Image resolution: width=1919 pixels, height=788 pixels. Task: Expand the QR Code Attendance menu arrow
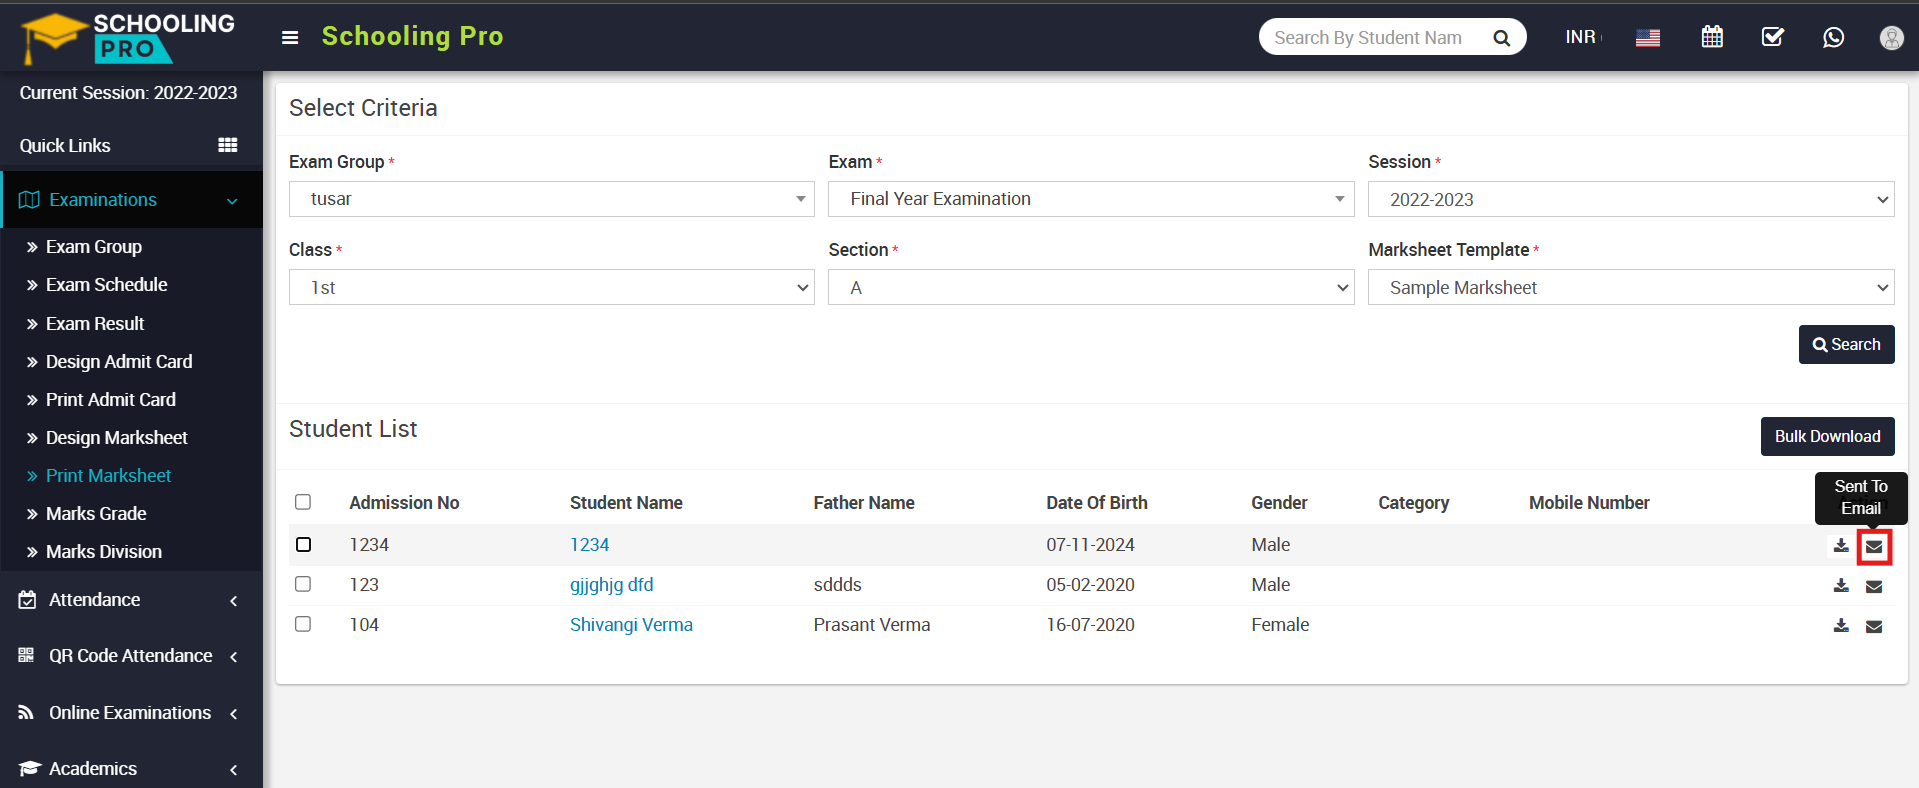[233, 657]
